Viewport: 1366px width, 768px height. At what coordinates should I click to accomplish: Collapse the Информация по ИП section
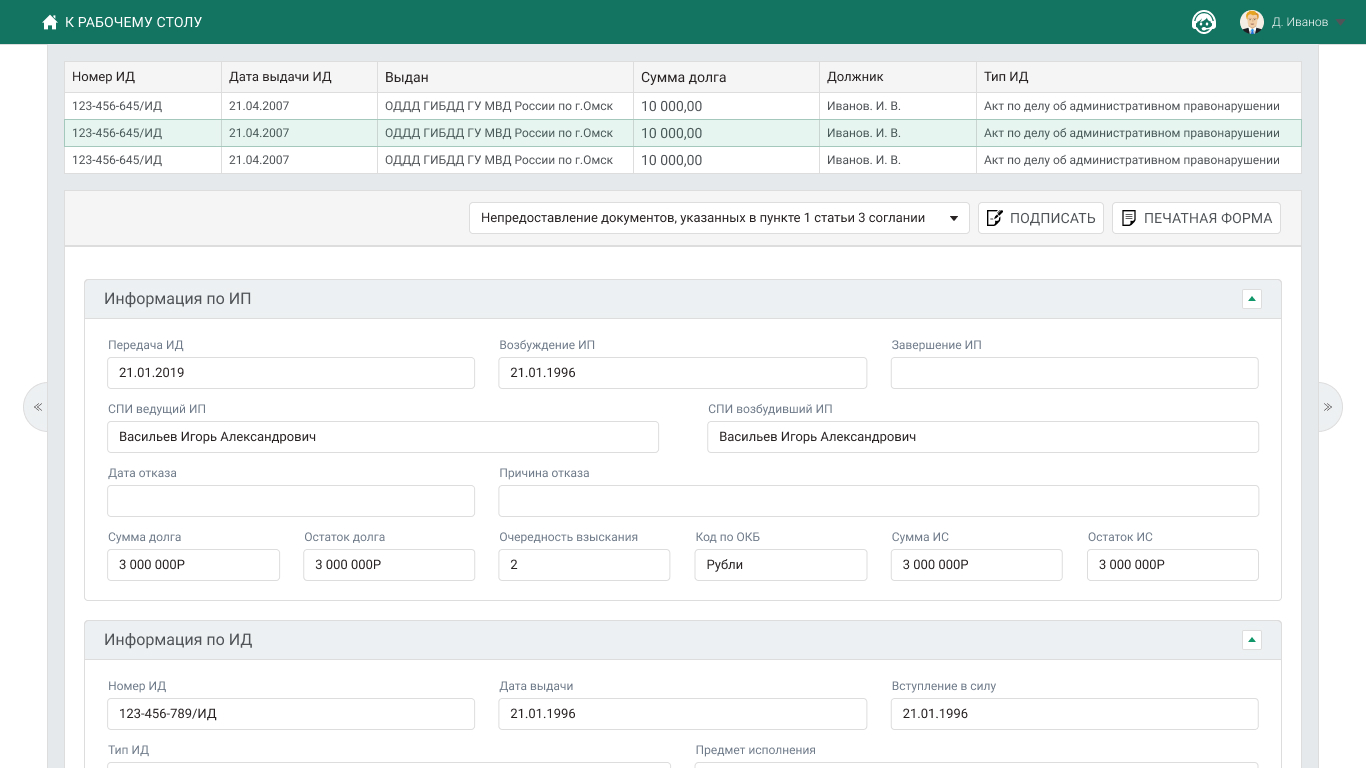(1251, 299)
